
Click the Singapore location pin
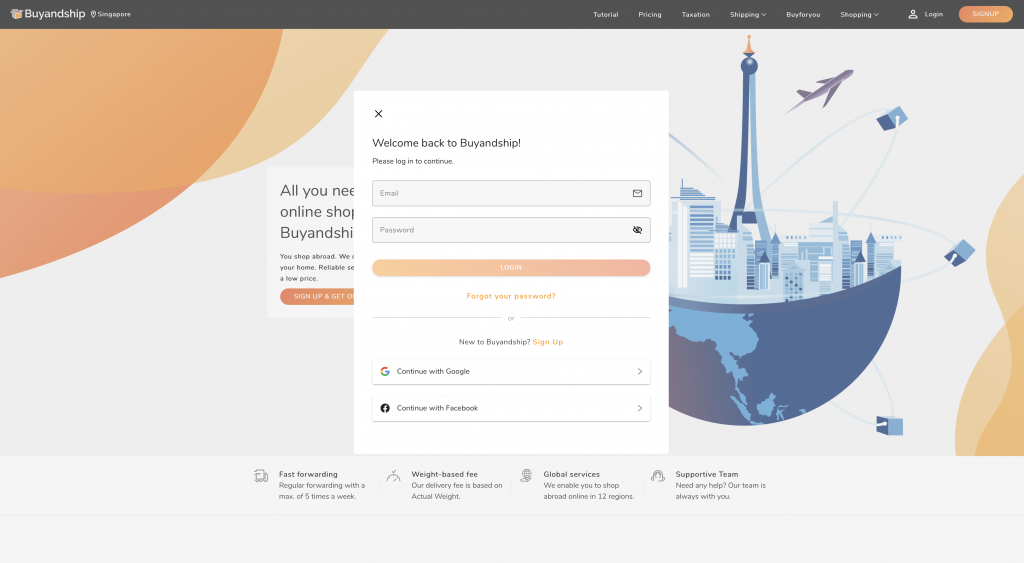coord(93,14)
